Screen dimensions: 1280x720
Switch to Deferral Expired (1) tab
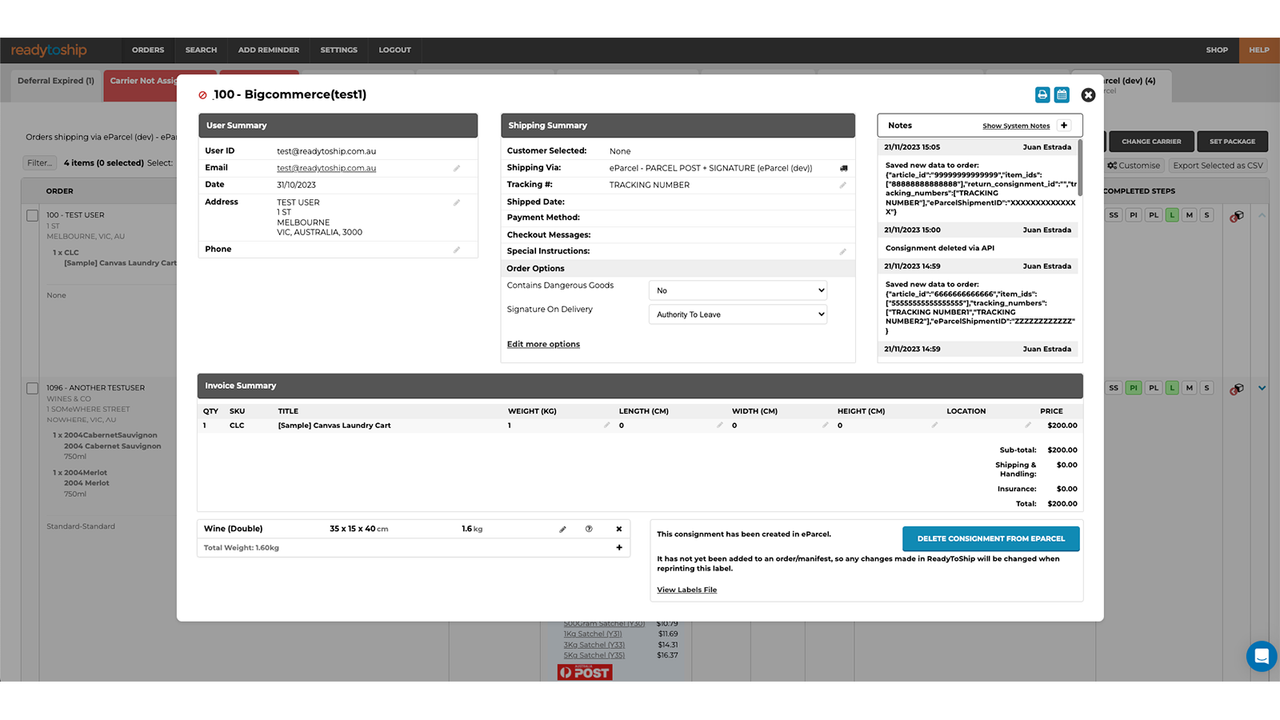56,82
